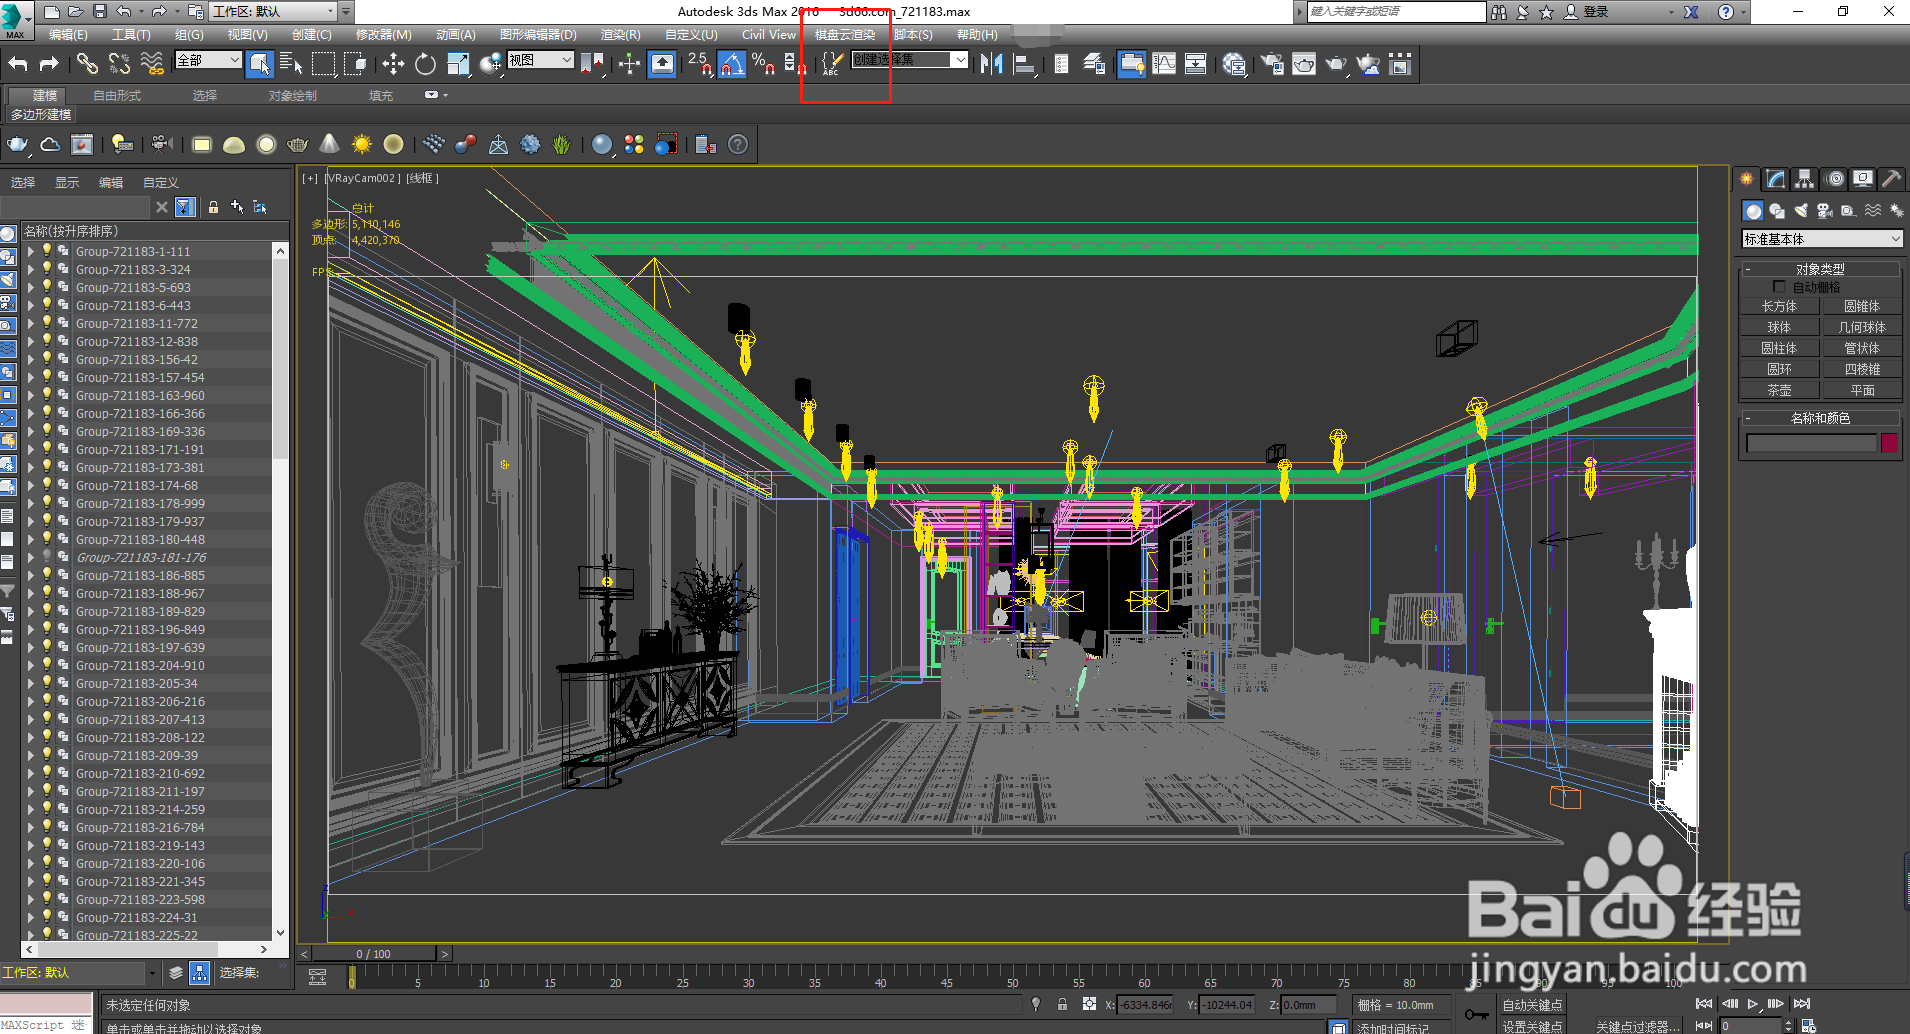
Task: Activate the Select Object tool
Action: pos(260,64)
